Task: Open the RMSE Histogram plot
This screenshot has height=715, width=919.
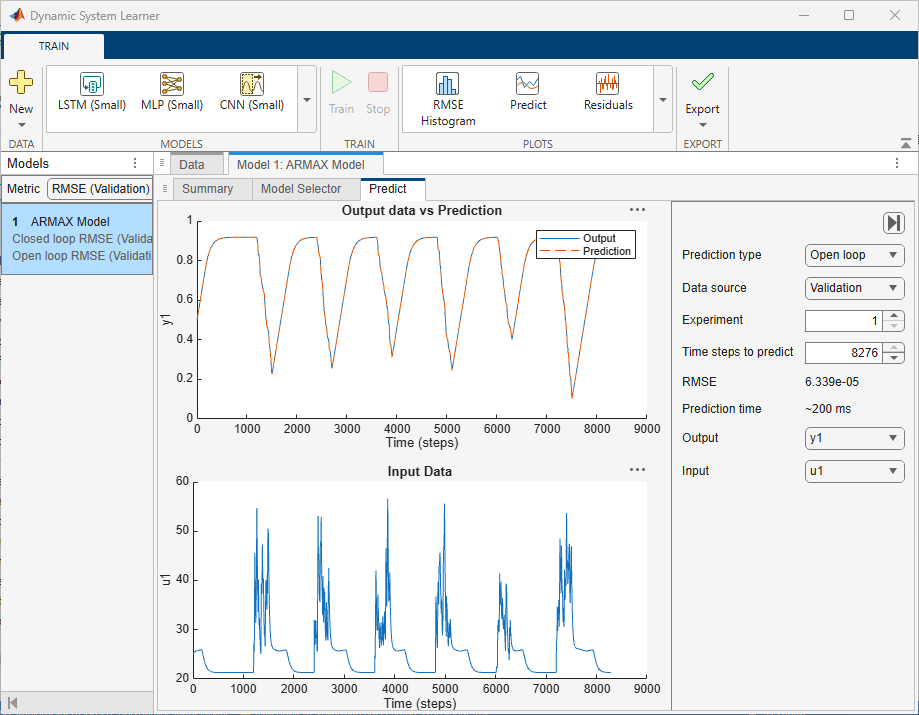Action: tap(448, 84)
